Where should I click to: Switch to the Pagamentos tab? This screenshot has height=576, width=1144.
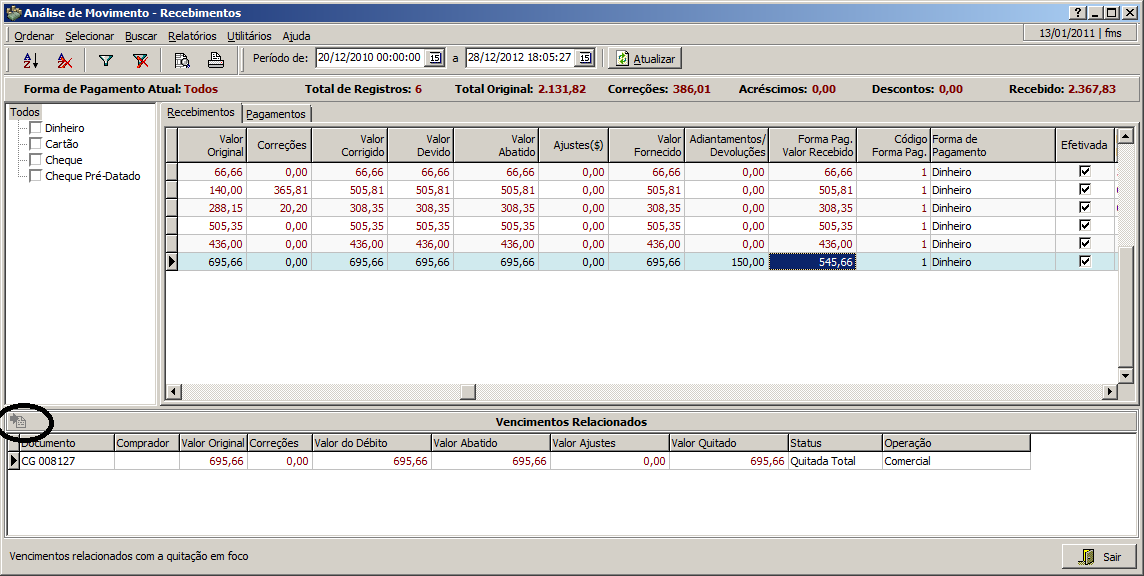click(x=276, y=114)
